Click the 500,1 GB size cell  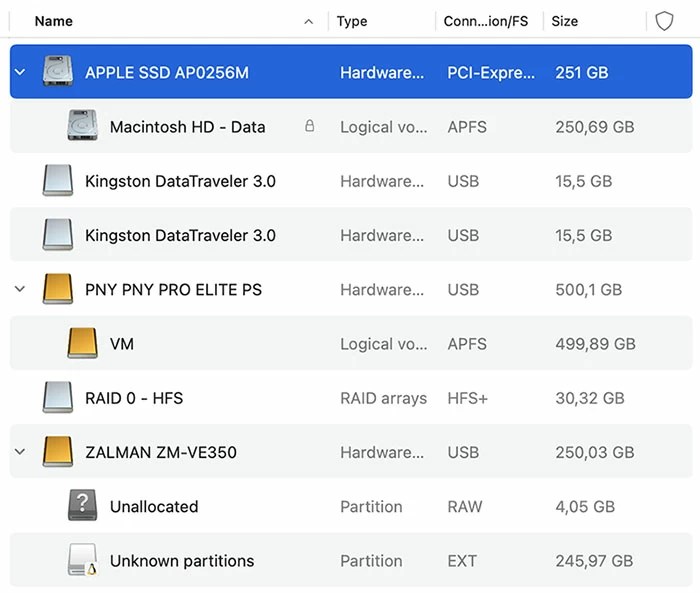pyautogui.click(x=588, y=289)
